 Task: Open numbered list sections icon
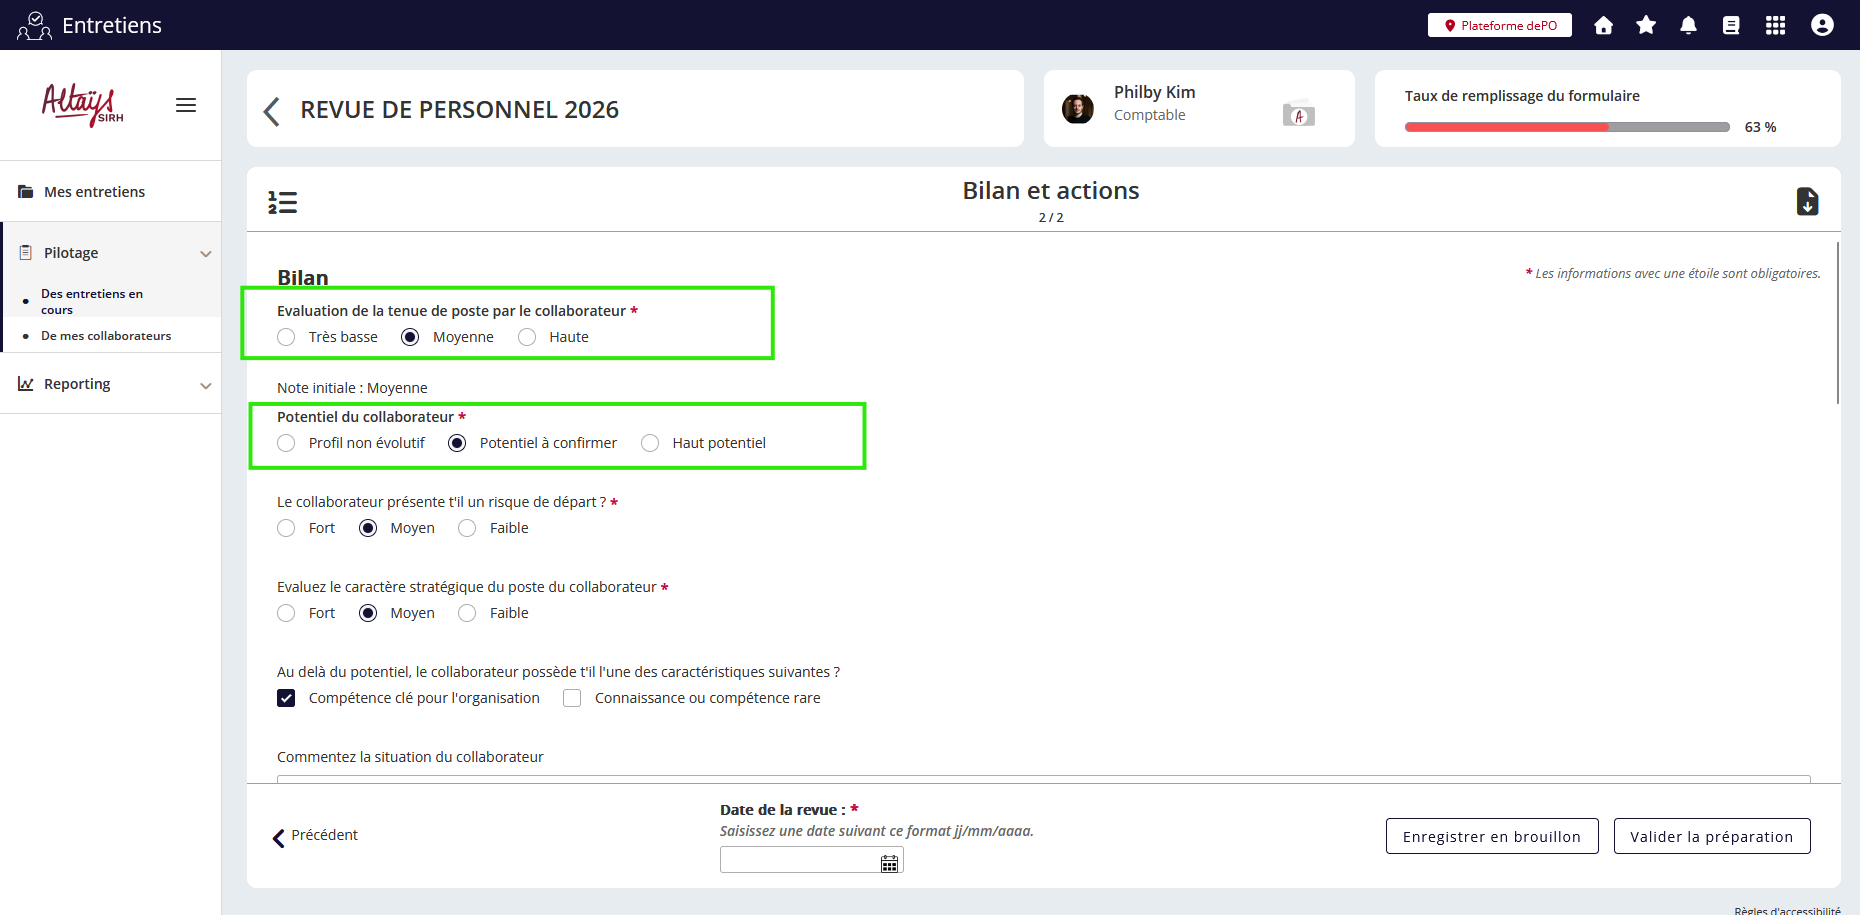click(283, 202)
